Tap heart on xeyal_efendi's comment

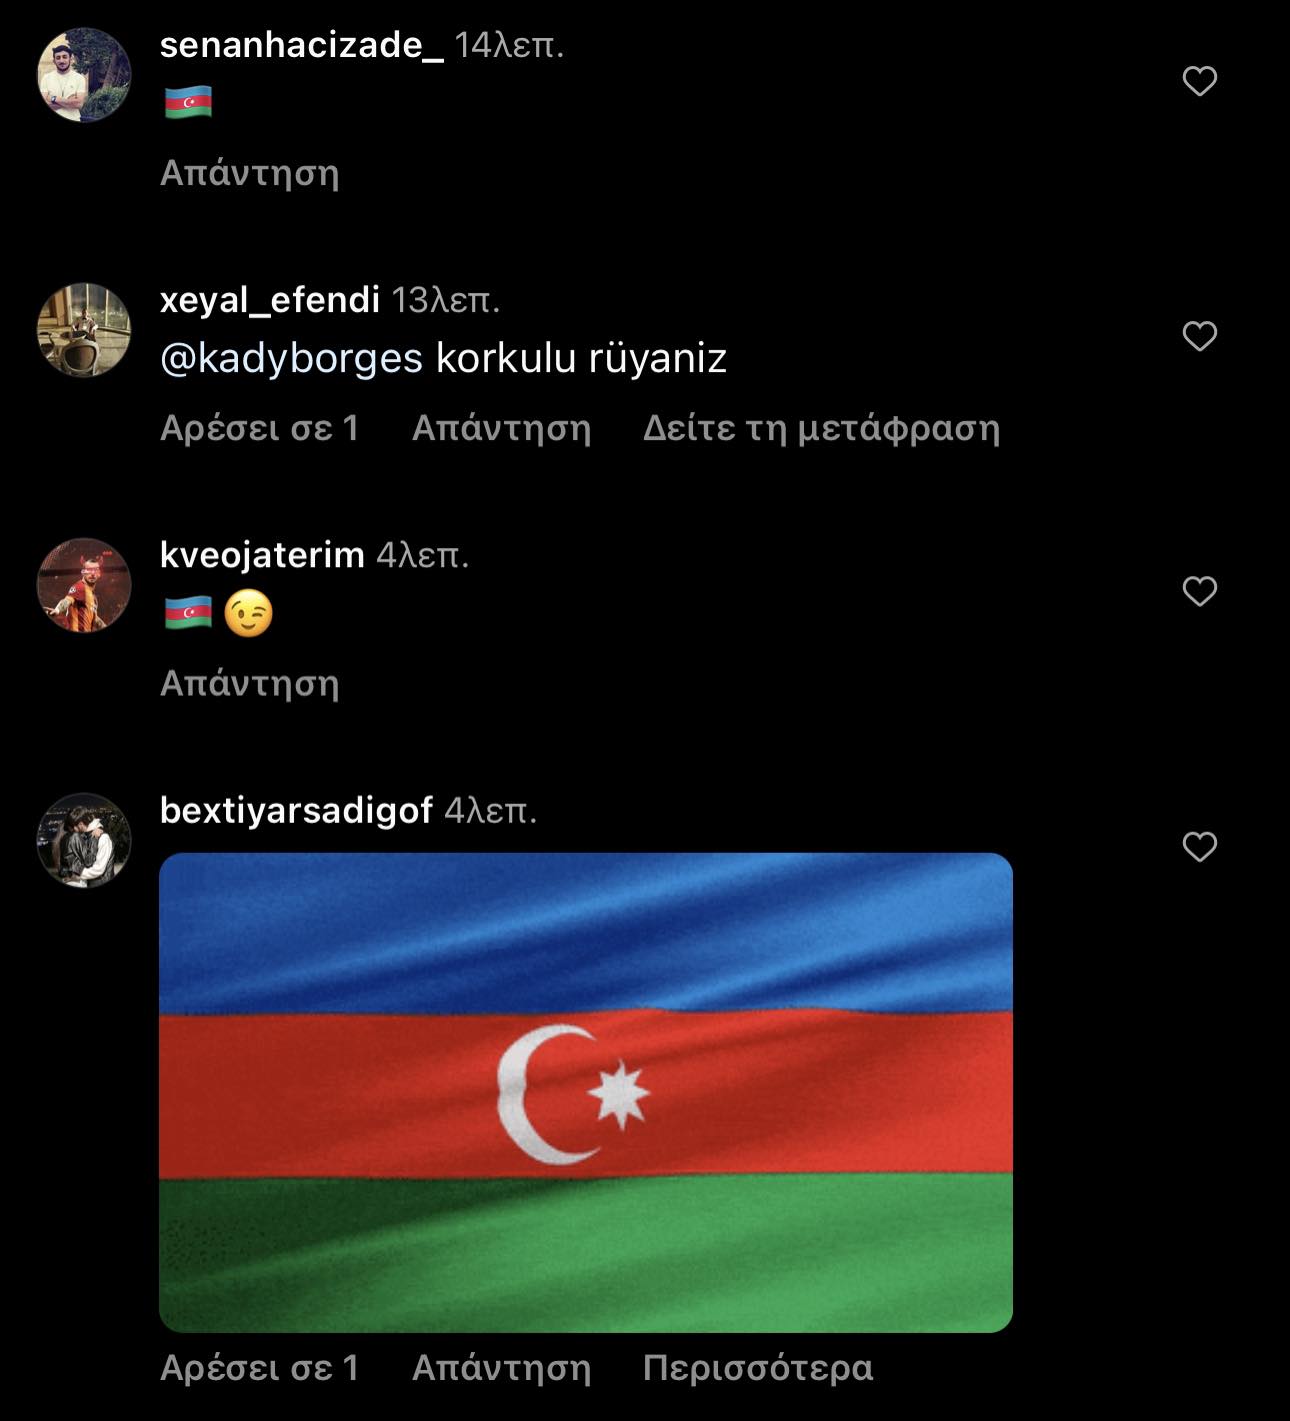point(1199,336)
